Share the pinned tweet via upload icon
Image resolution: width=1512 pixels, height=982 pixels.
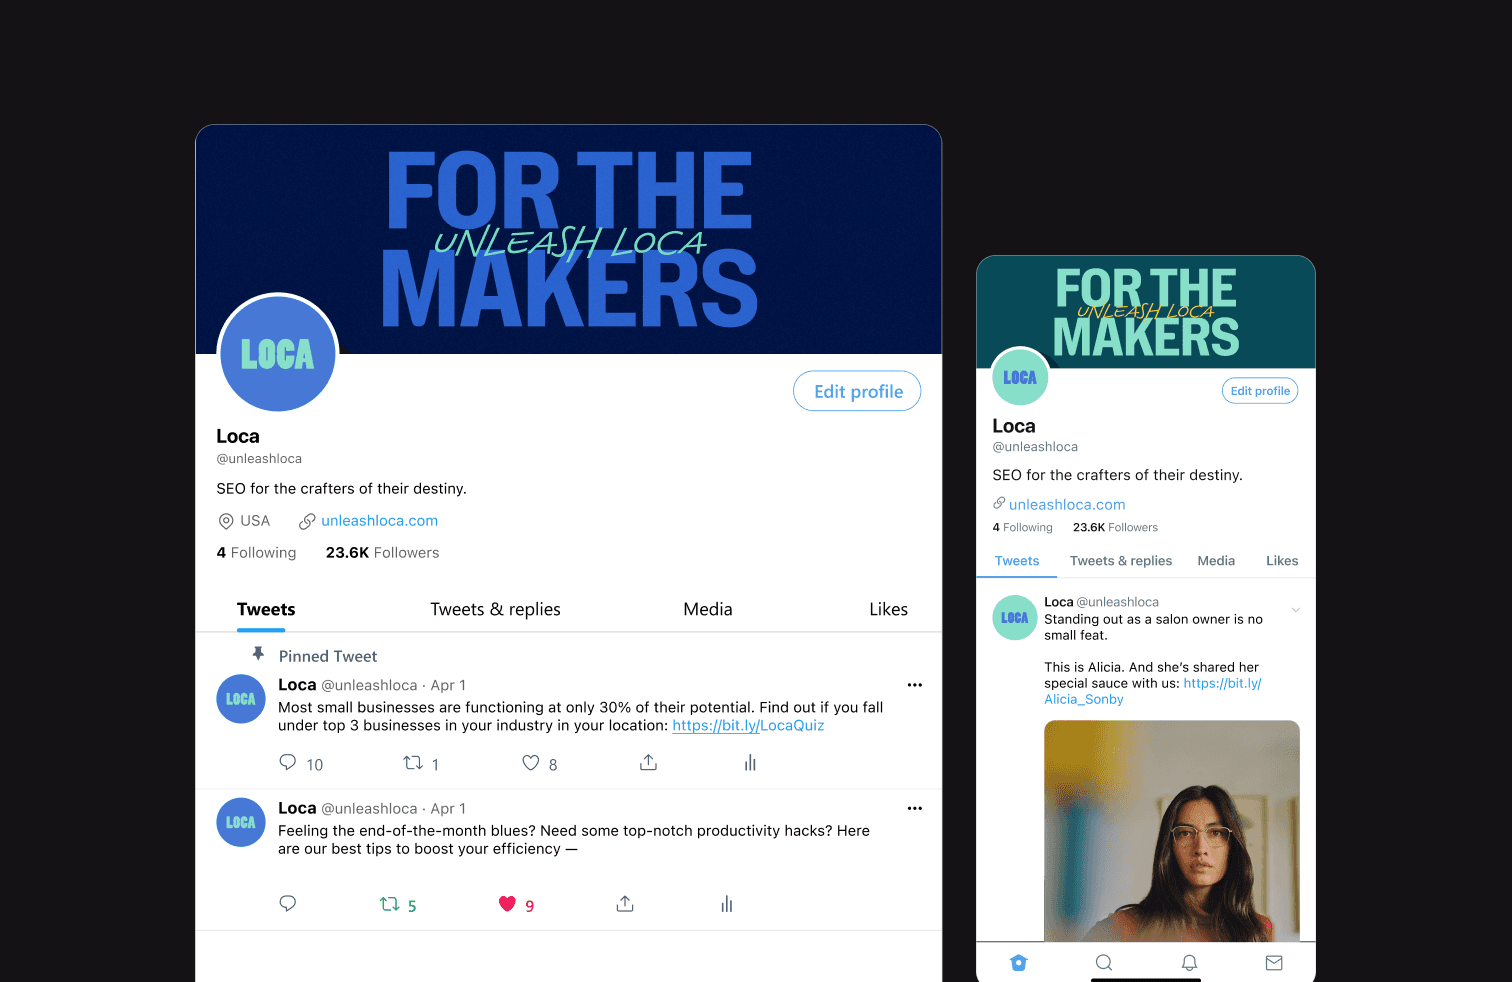[x=648, y=762]
